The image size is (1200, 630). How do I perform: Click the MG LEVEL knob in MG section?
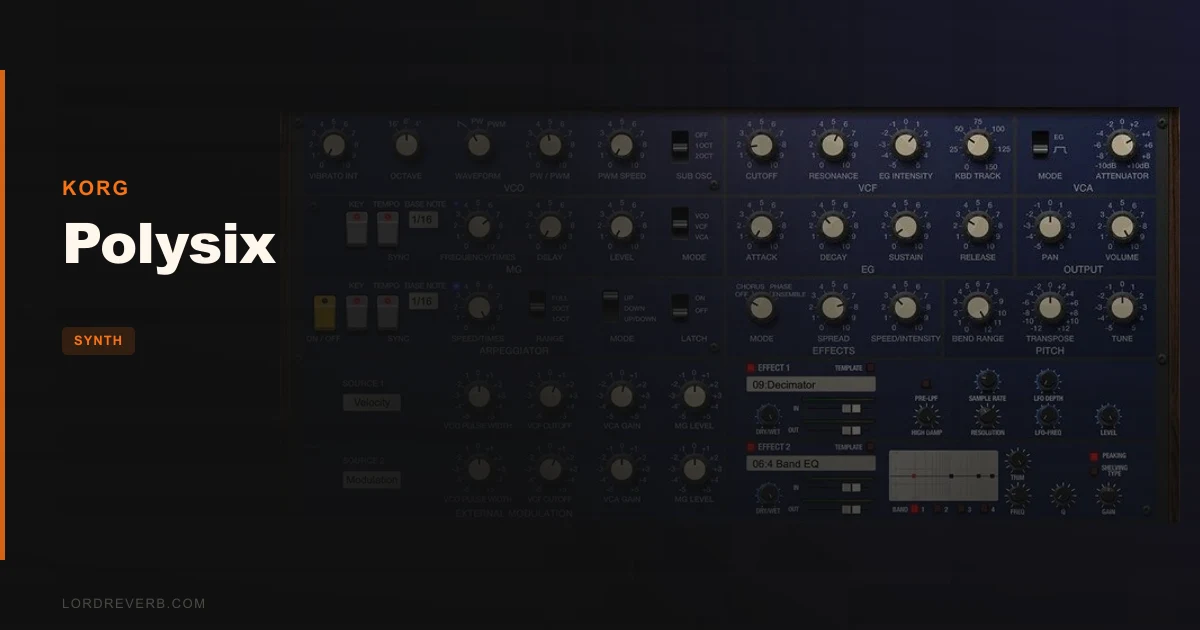pyautogui.click(x=622, y=227)
